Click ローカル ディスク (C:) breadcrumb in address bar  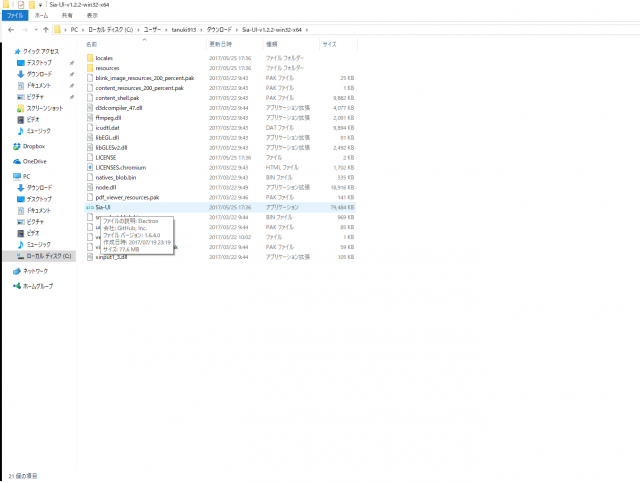pos(111,30)
